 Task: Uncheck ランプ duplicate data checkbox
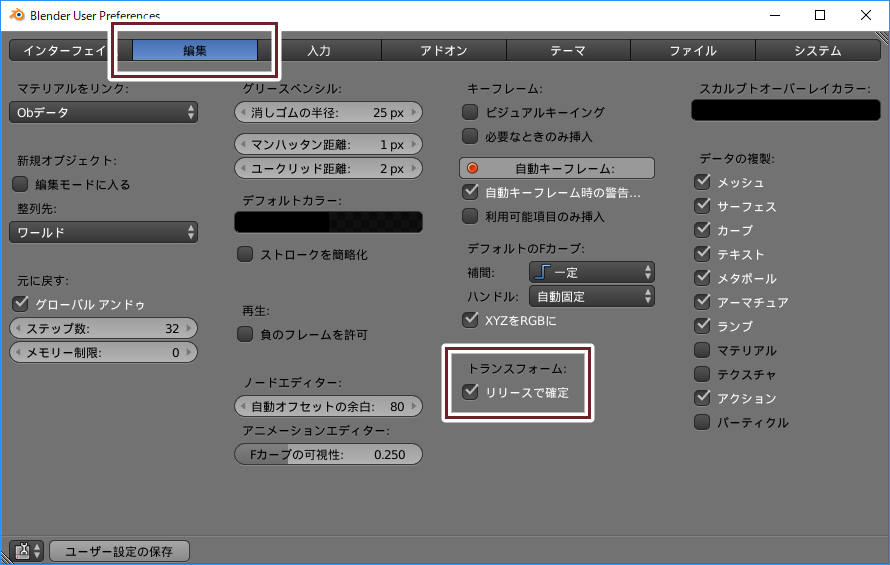click(x=702, y=326)
